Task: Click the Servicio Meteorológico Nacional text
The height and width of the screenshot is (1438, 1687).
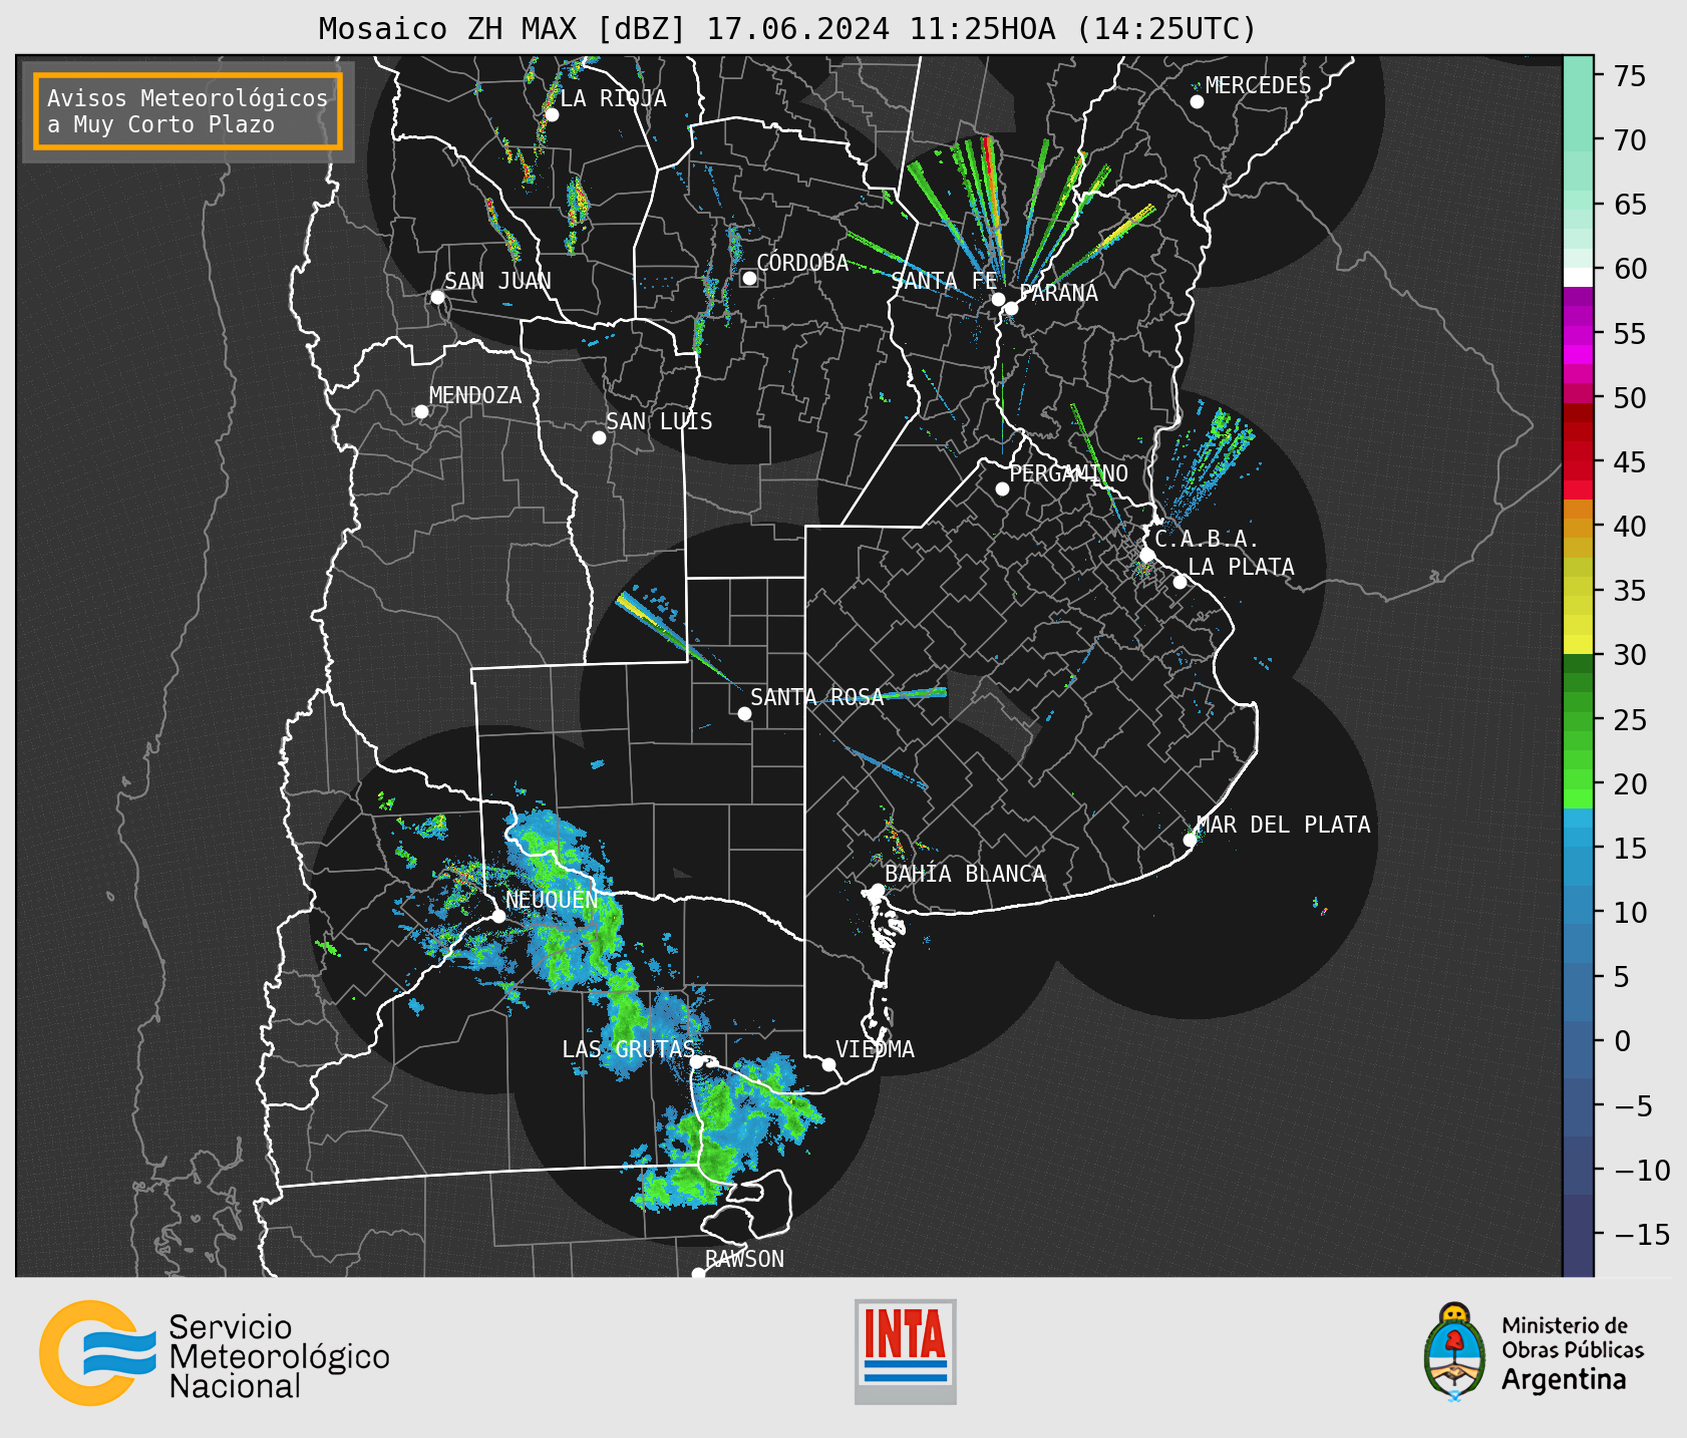Action: tap(279, 1356)
